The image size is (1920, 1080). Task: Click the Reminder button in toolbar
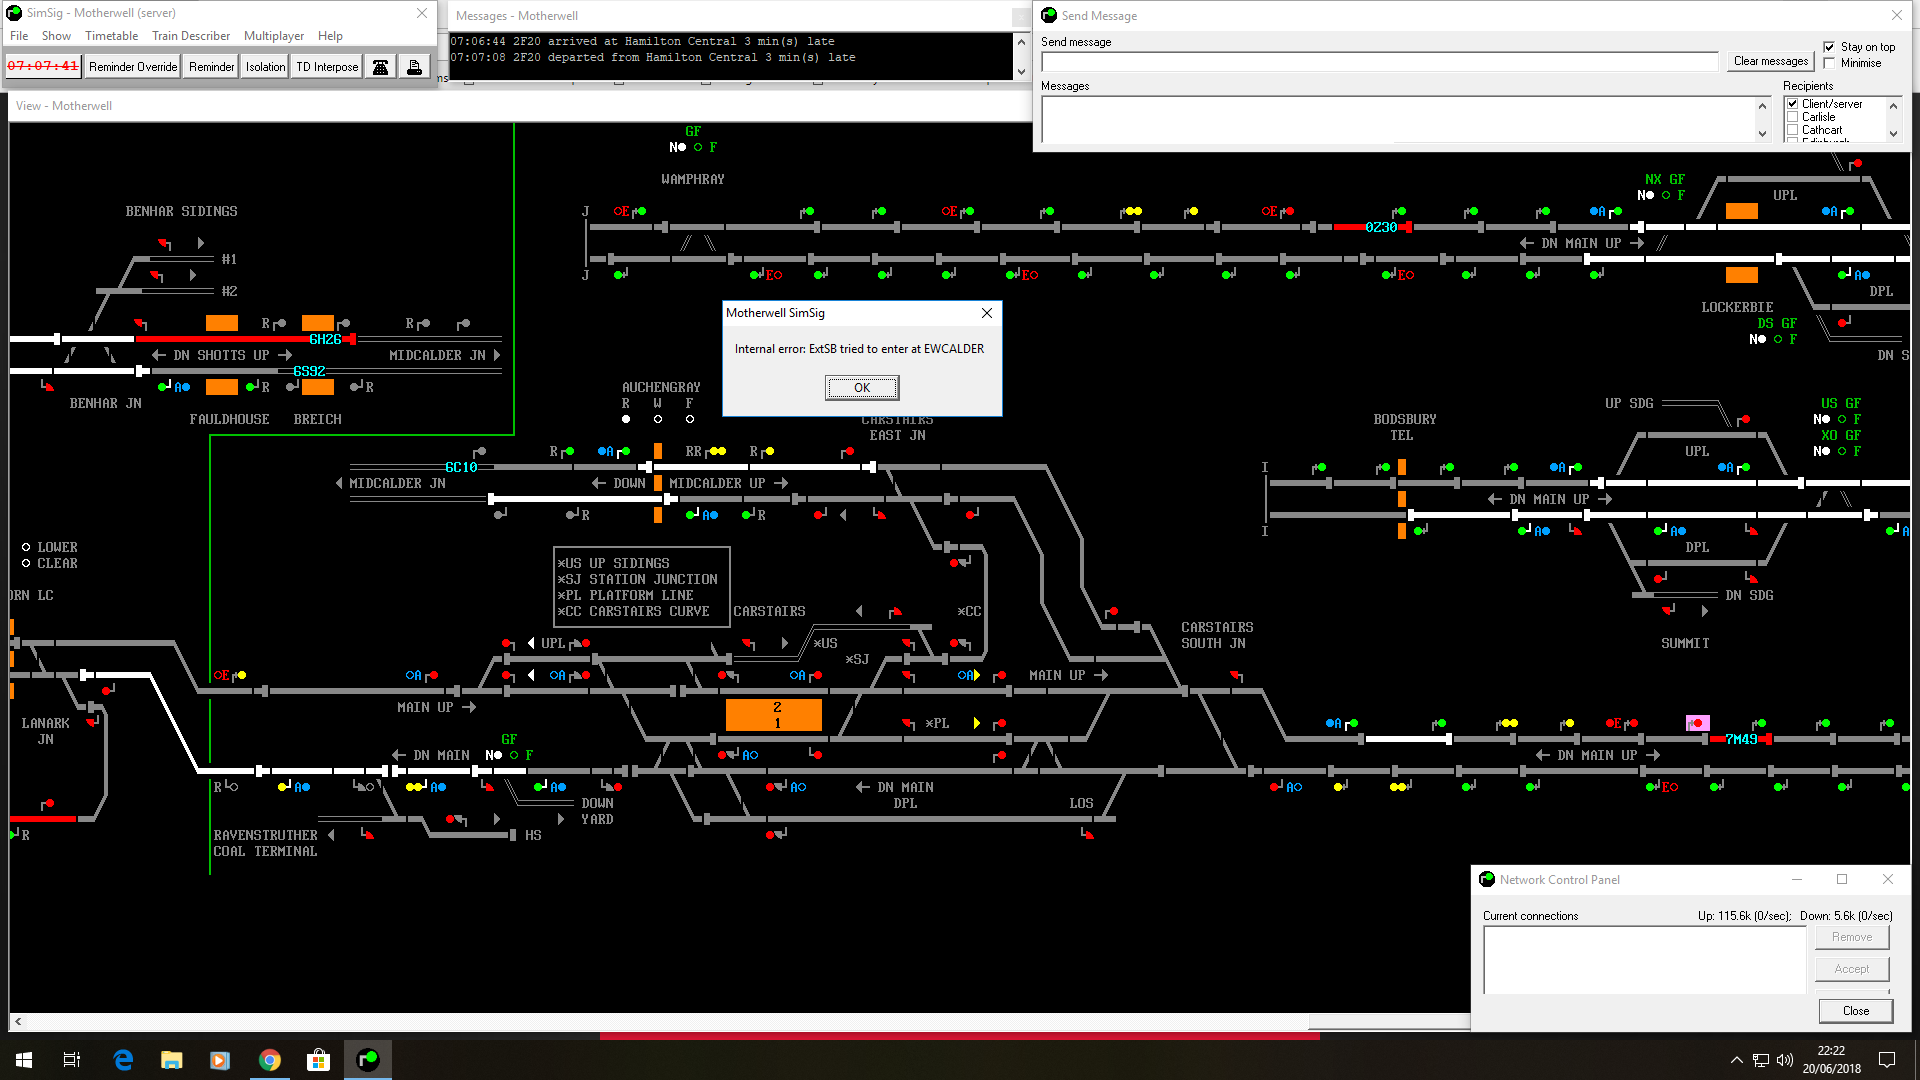coord(211,67)
